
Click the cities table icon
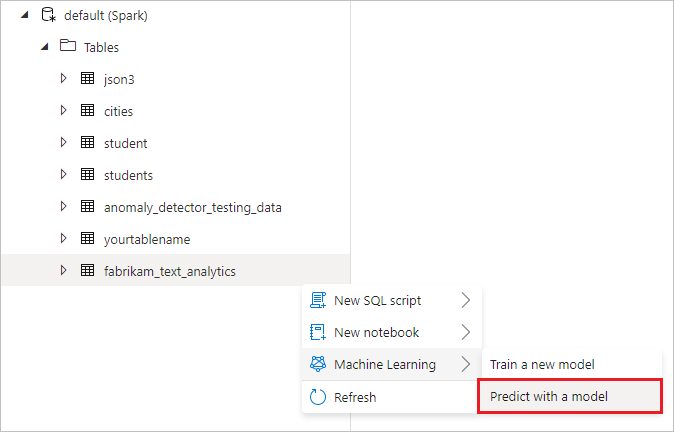click(87, 111)
